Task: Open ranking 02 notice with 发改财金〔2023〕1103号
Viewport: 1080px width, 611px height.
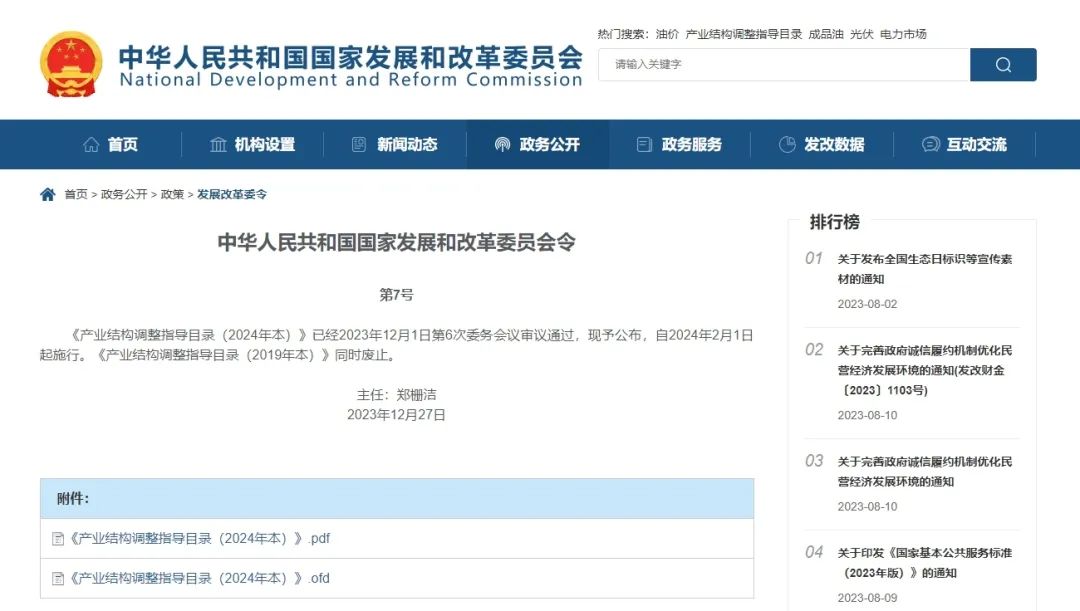Action: (x=924, y=370)
